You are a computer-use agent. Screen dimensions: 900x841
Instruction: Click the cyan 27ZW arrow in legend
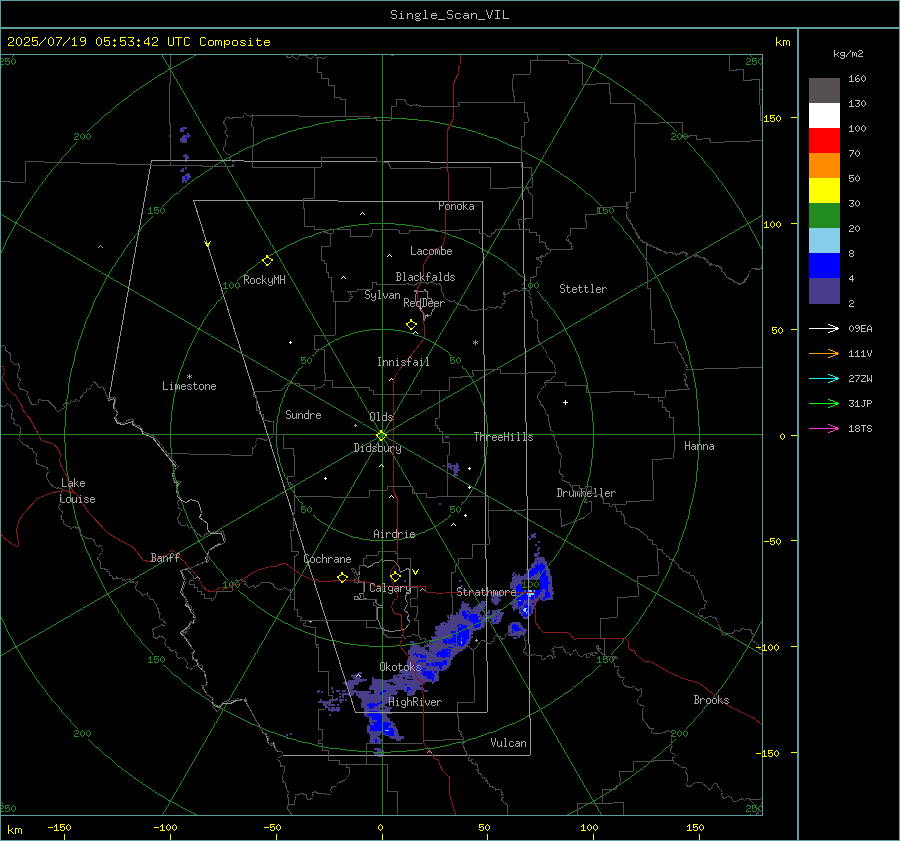click(x=824, y=378)
